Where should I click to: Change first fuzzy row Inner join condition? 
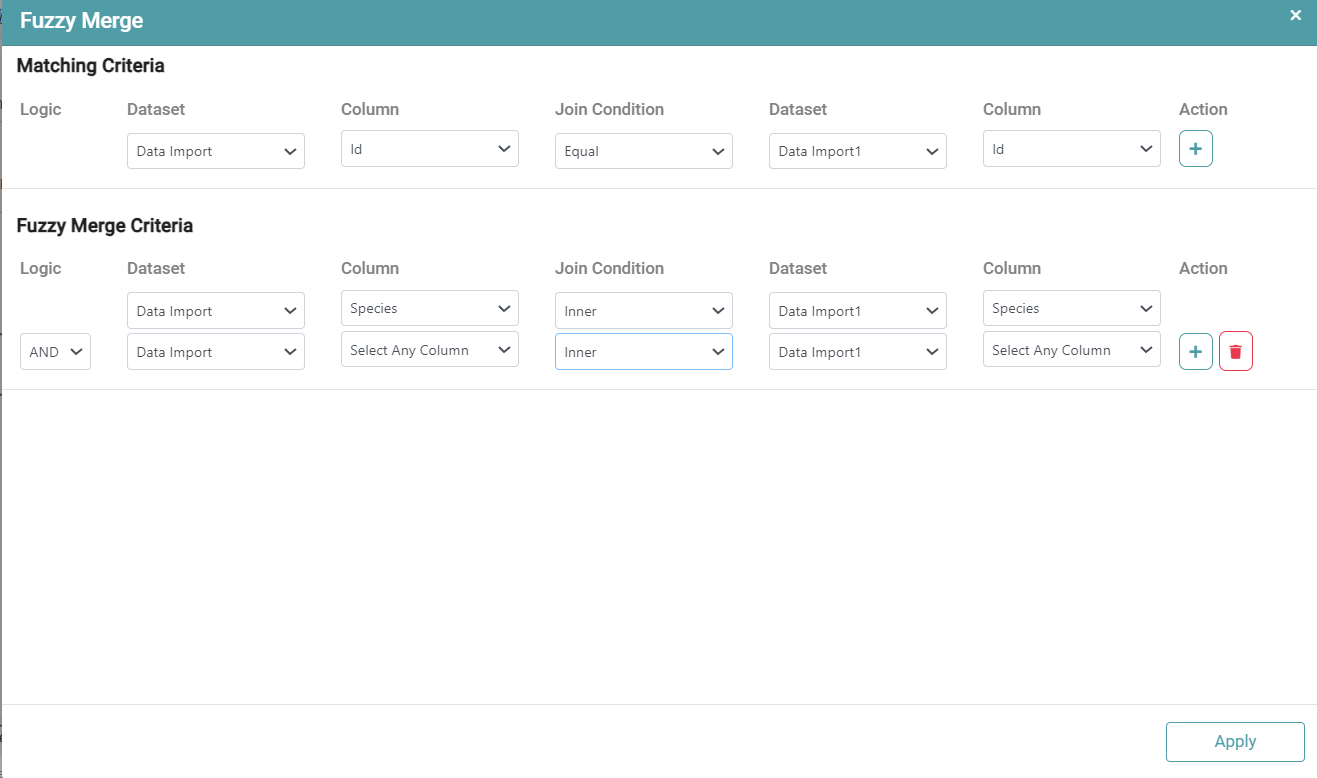pyautogui.click(x=643, y=311)
